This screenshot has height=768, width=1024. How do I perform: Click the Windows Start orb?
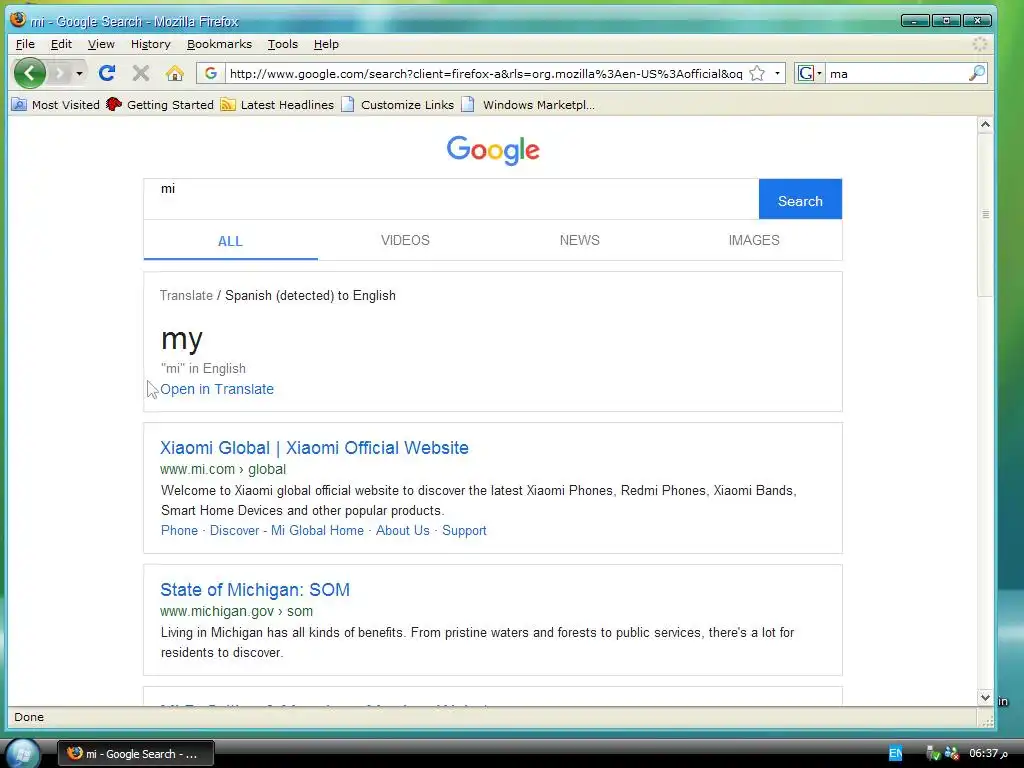click(x=22, y=753)
